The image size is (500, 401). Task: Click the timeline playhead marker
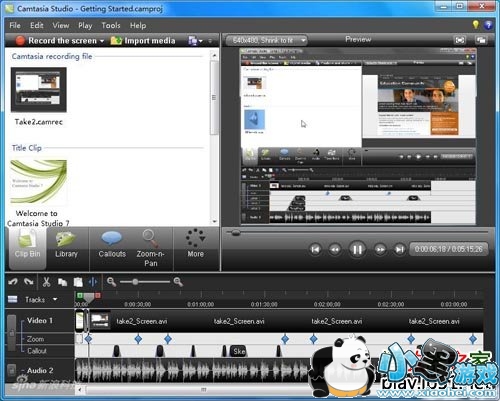88,298
